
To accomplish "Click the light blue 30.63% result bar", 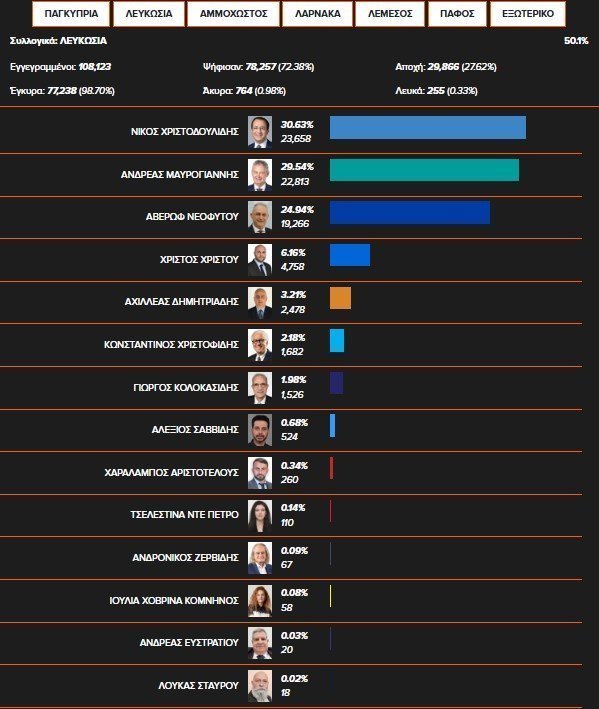I will (x=428, y=128).
